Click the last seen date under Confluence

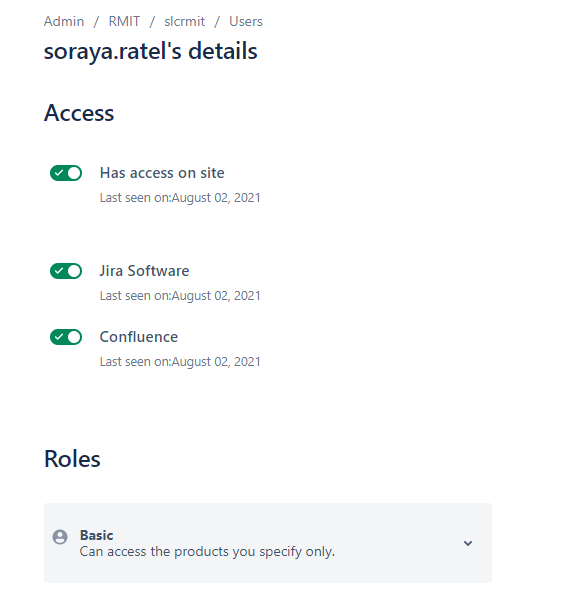(x=180, y=361)
